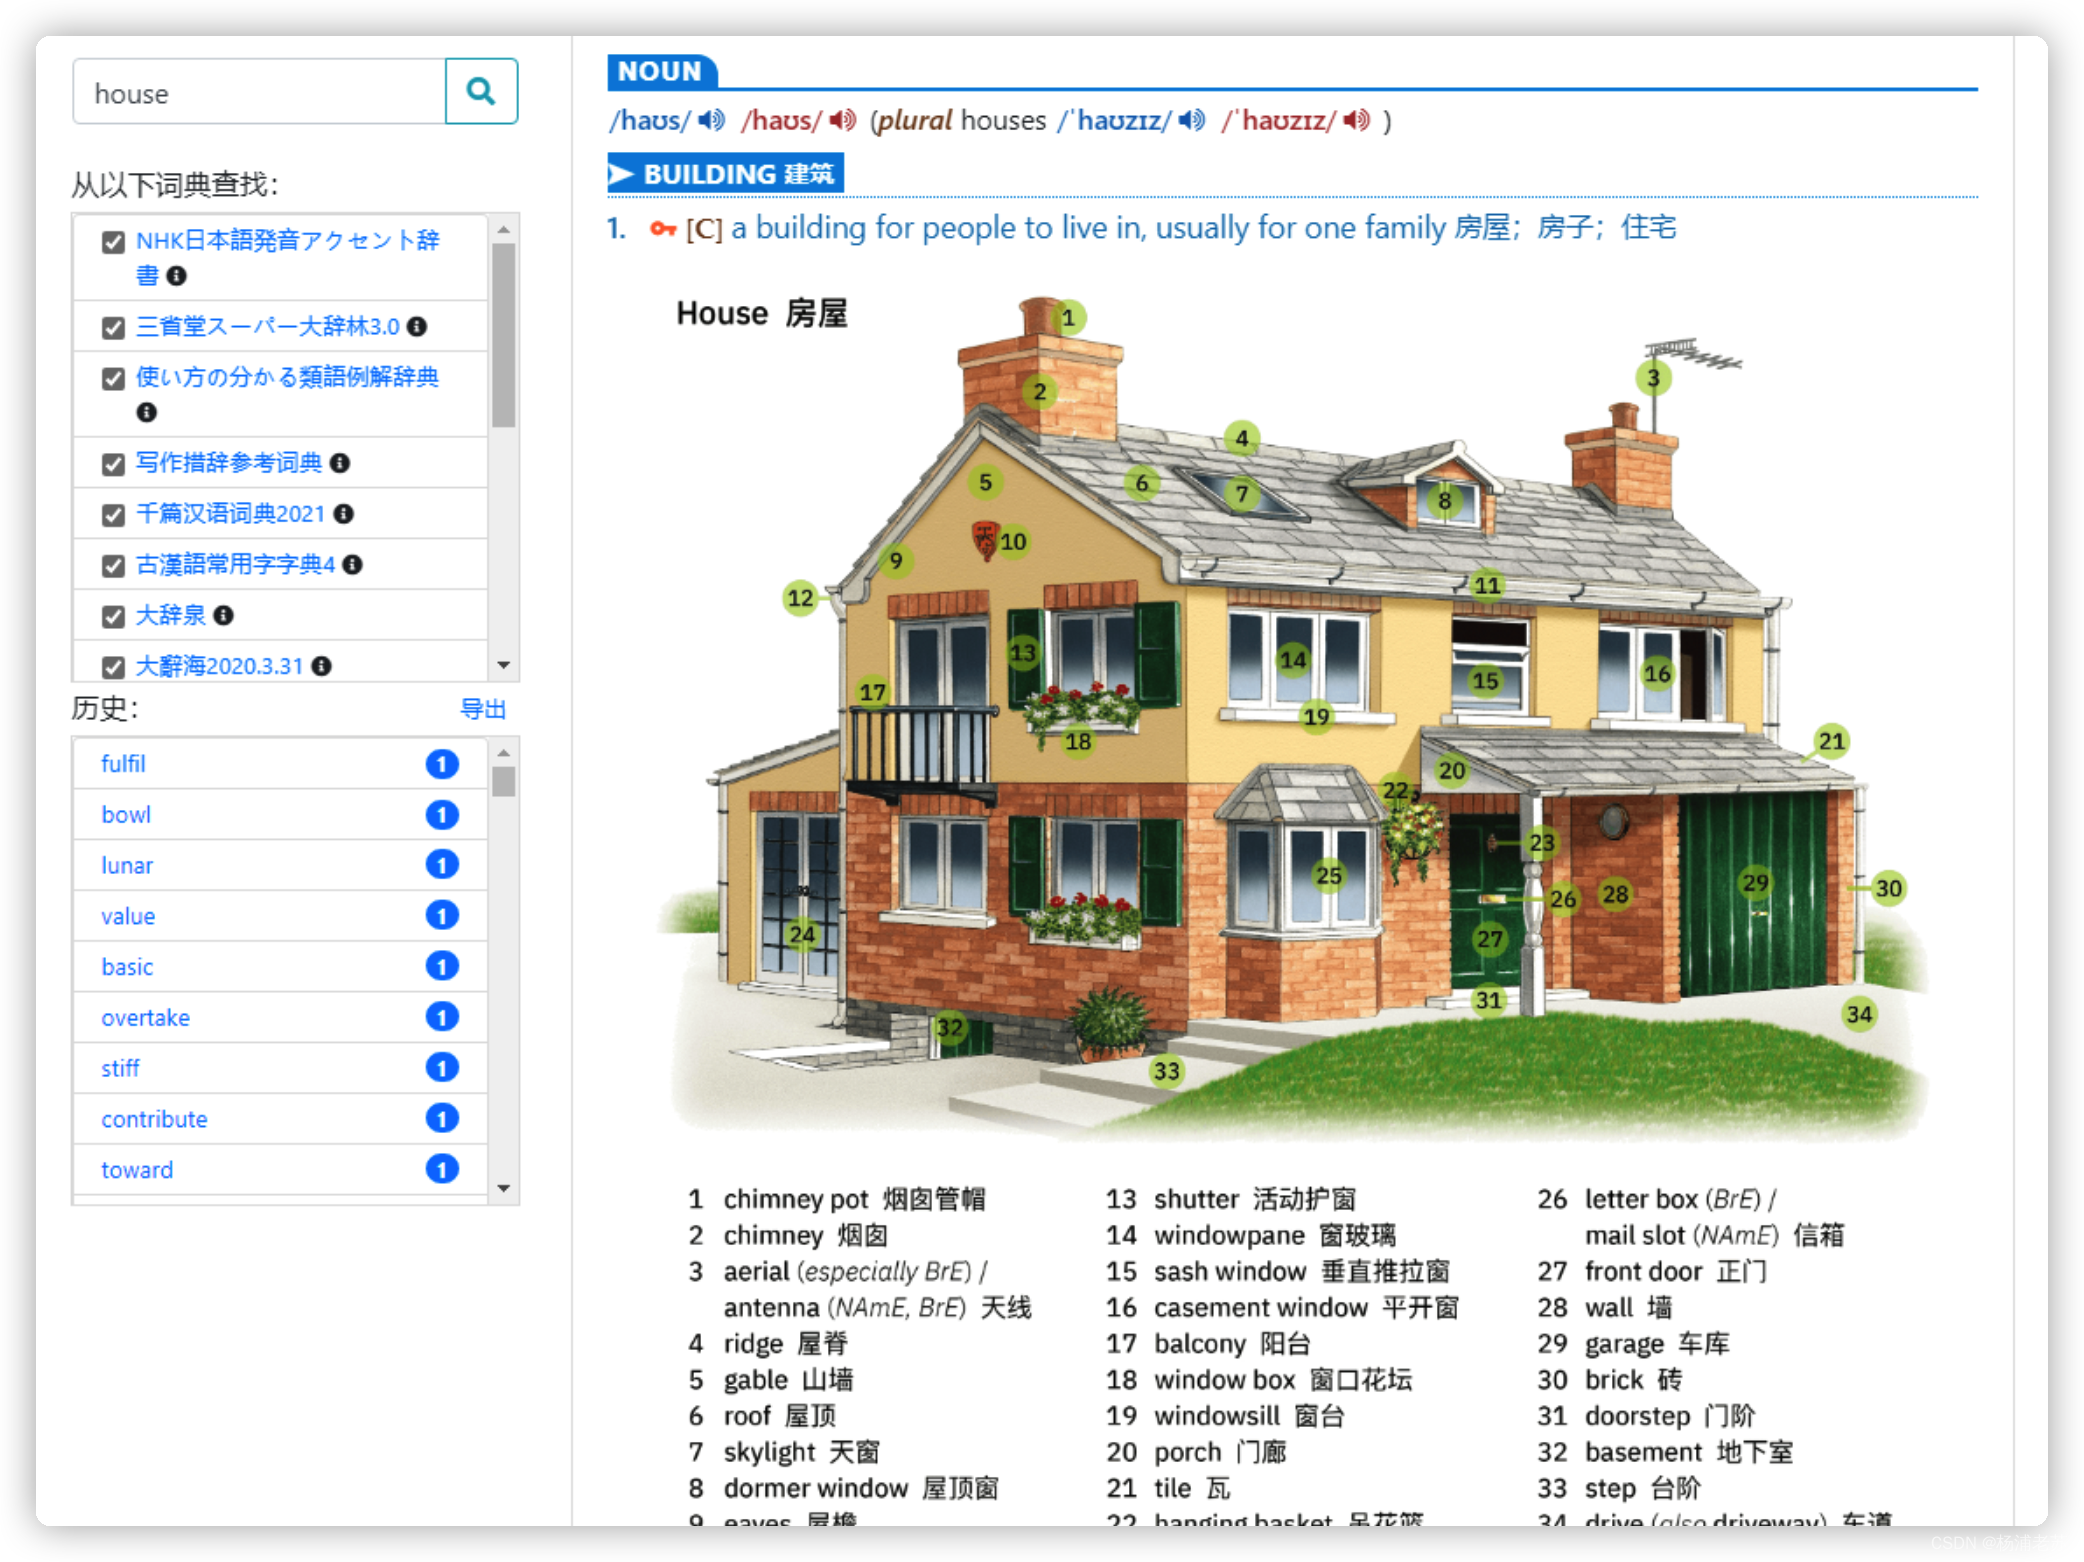
Task: Click the magnifier search button
Action: click(x=481, y=92)
